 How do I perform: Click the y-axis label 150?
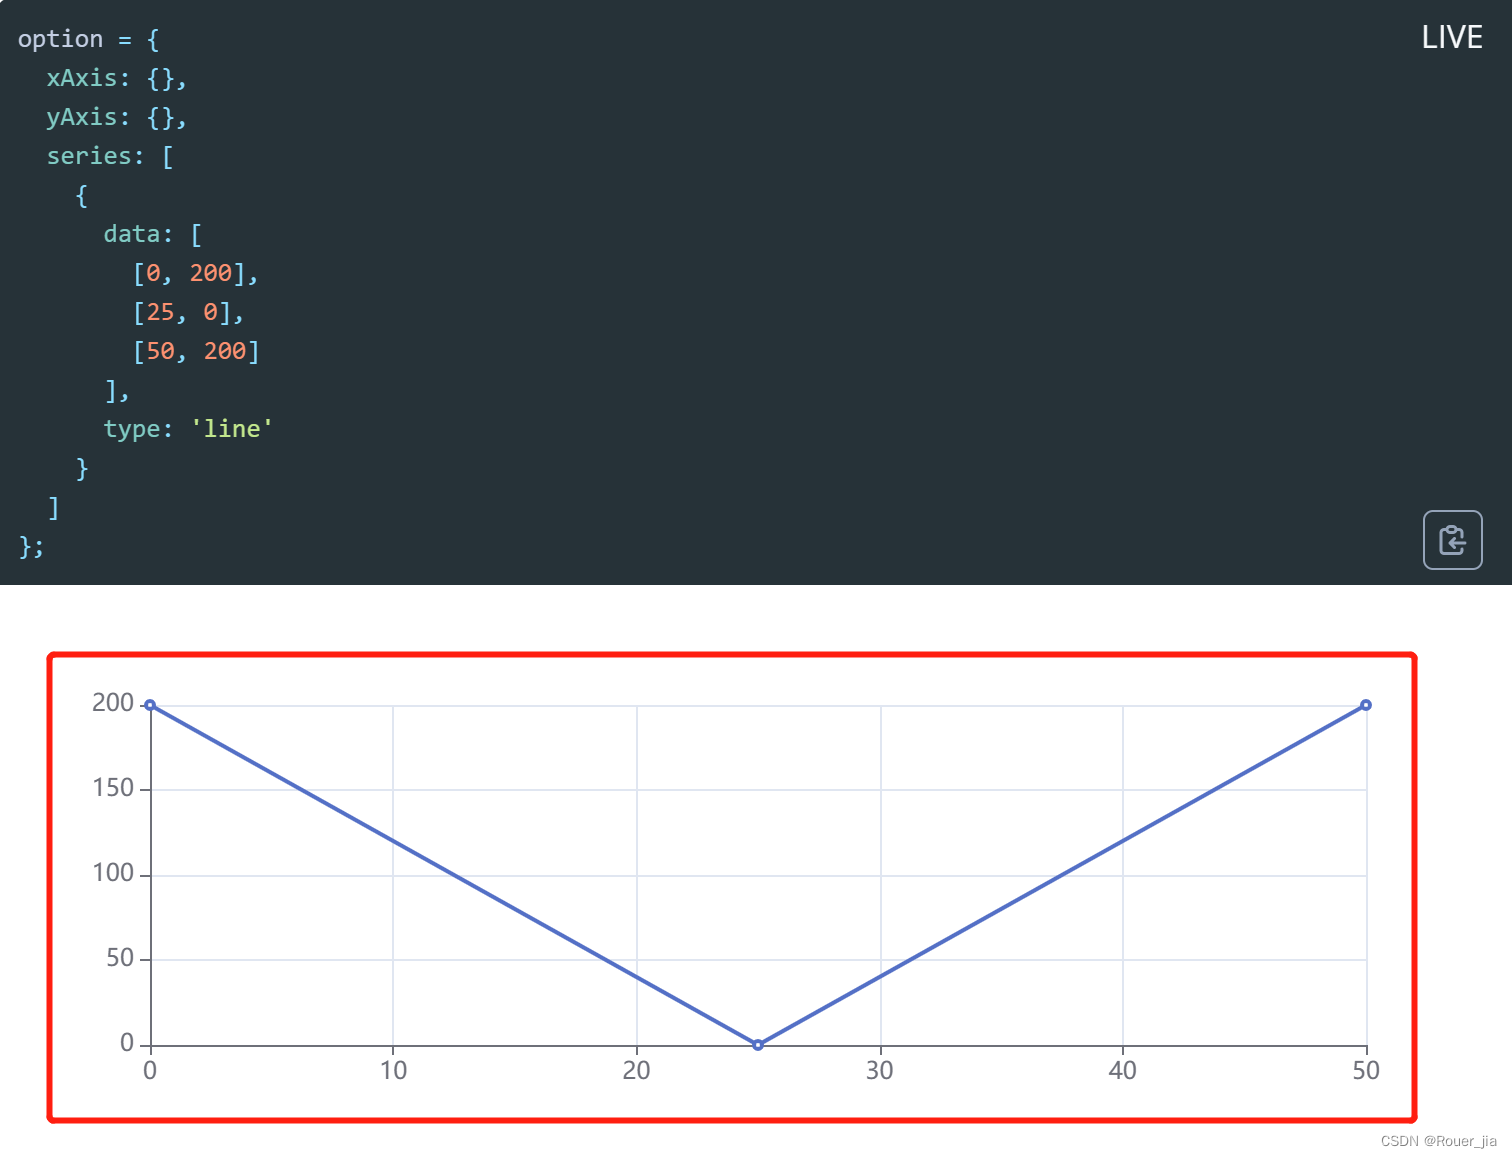(113, 788)
